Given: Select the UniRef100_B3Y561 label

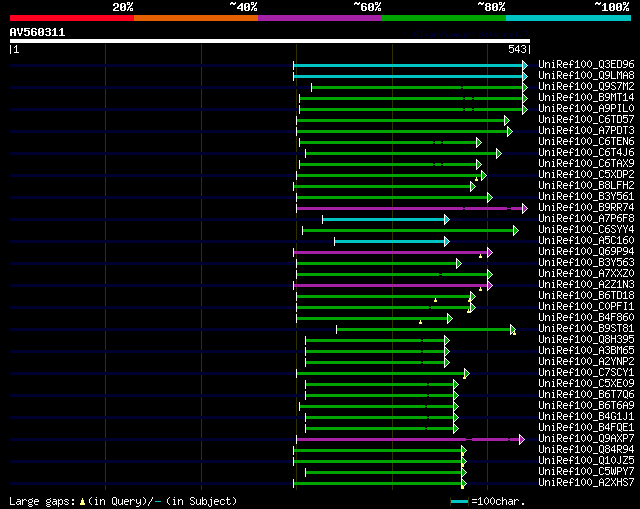Looking at the screenshot, I should pos(586,197).
